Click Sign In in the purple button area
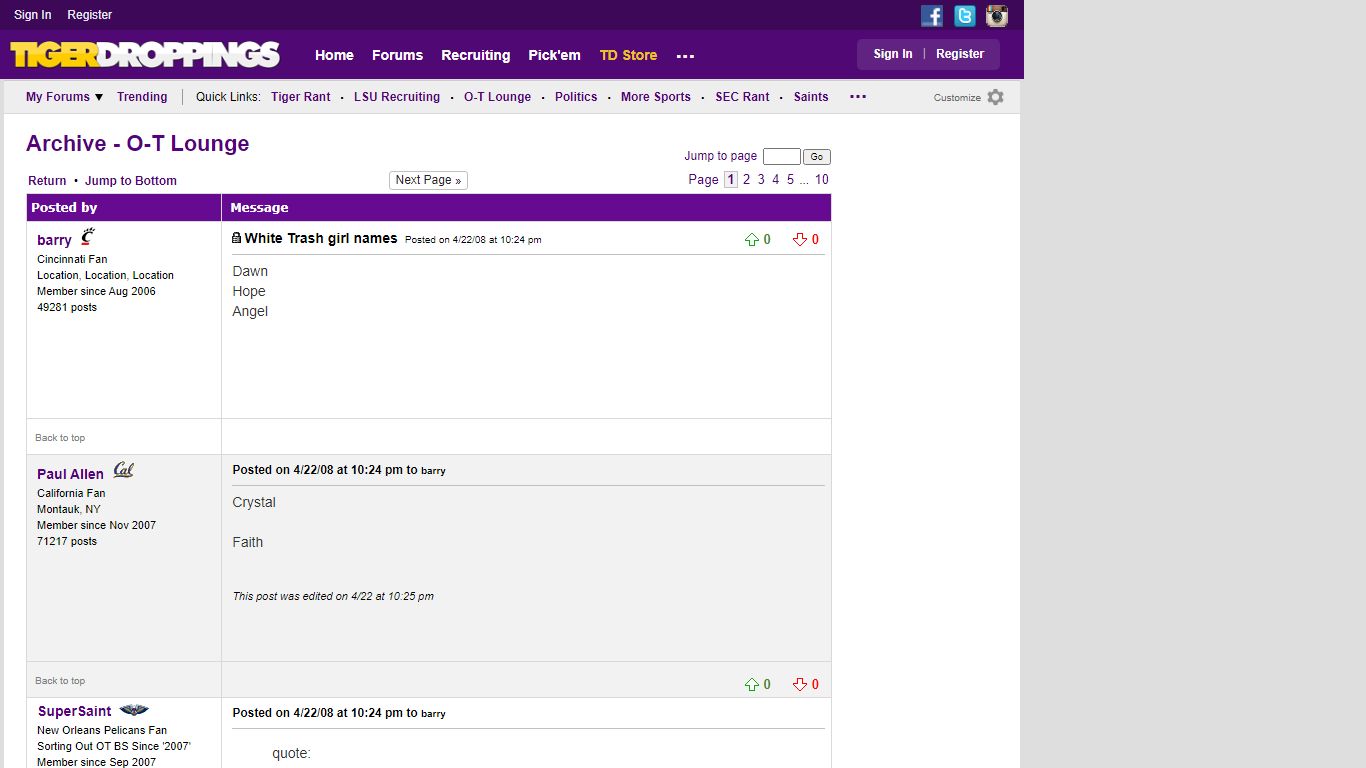This screenshot has height=768, width=1366. click(893, 54)
